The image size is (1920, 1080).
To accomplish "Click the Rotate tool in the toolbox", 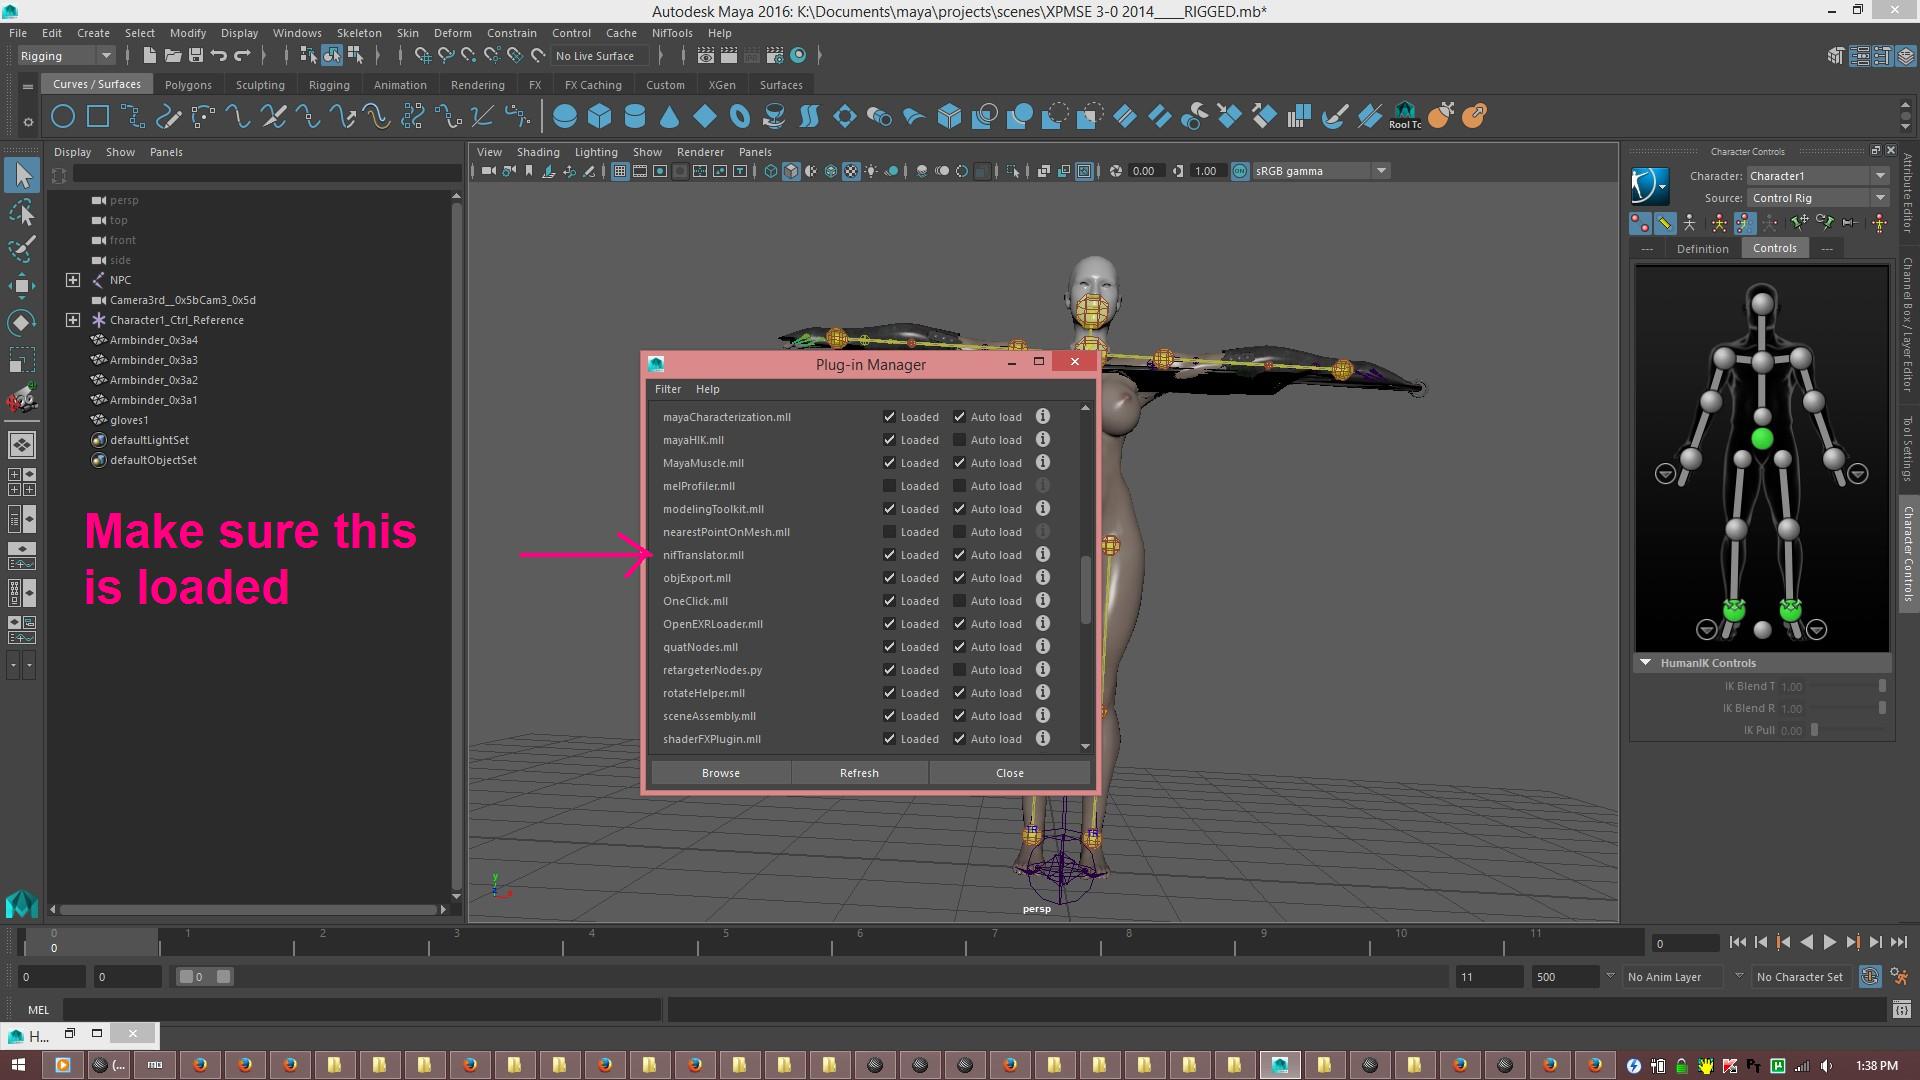I will click(21, 323).
